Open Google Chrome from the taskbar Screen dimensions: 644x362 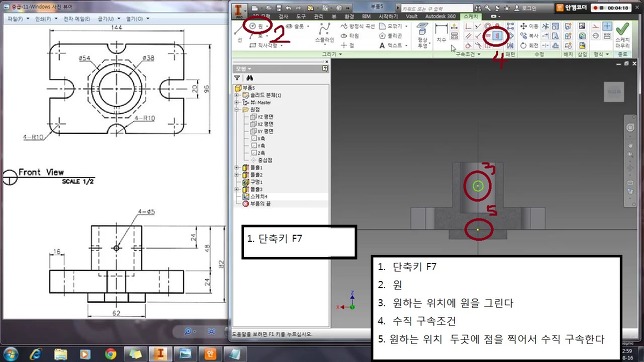pos(110,354)
